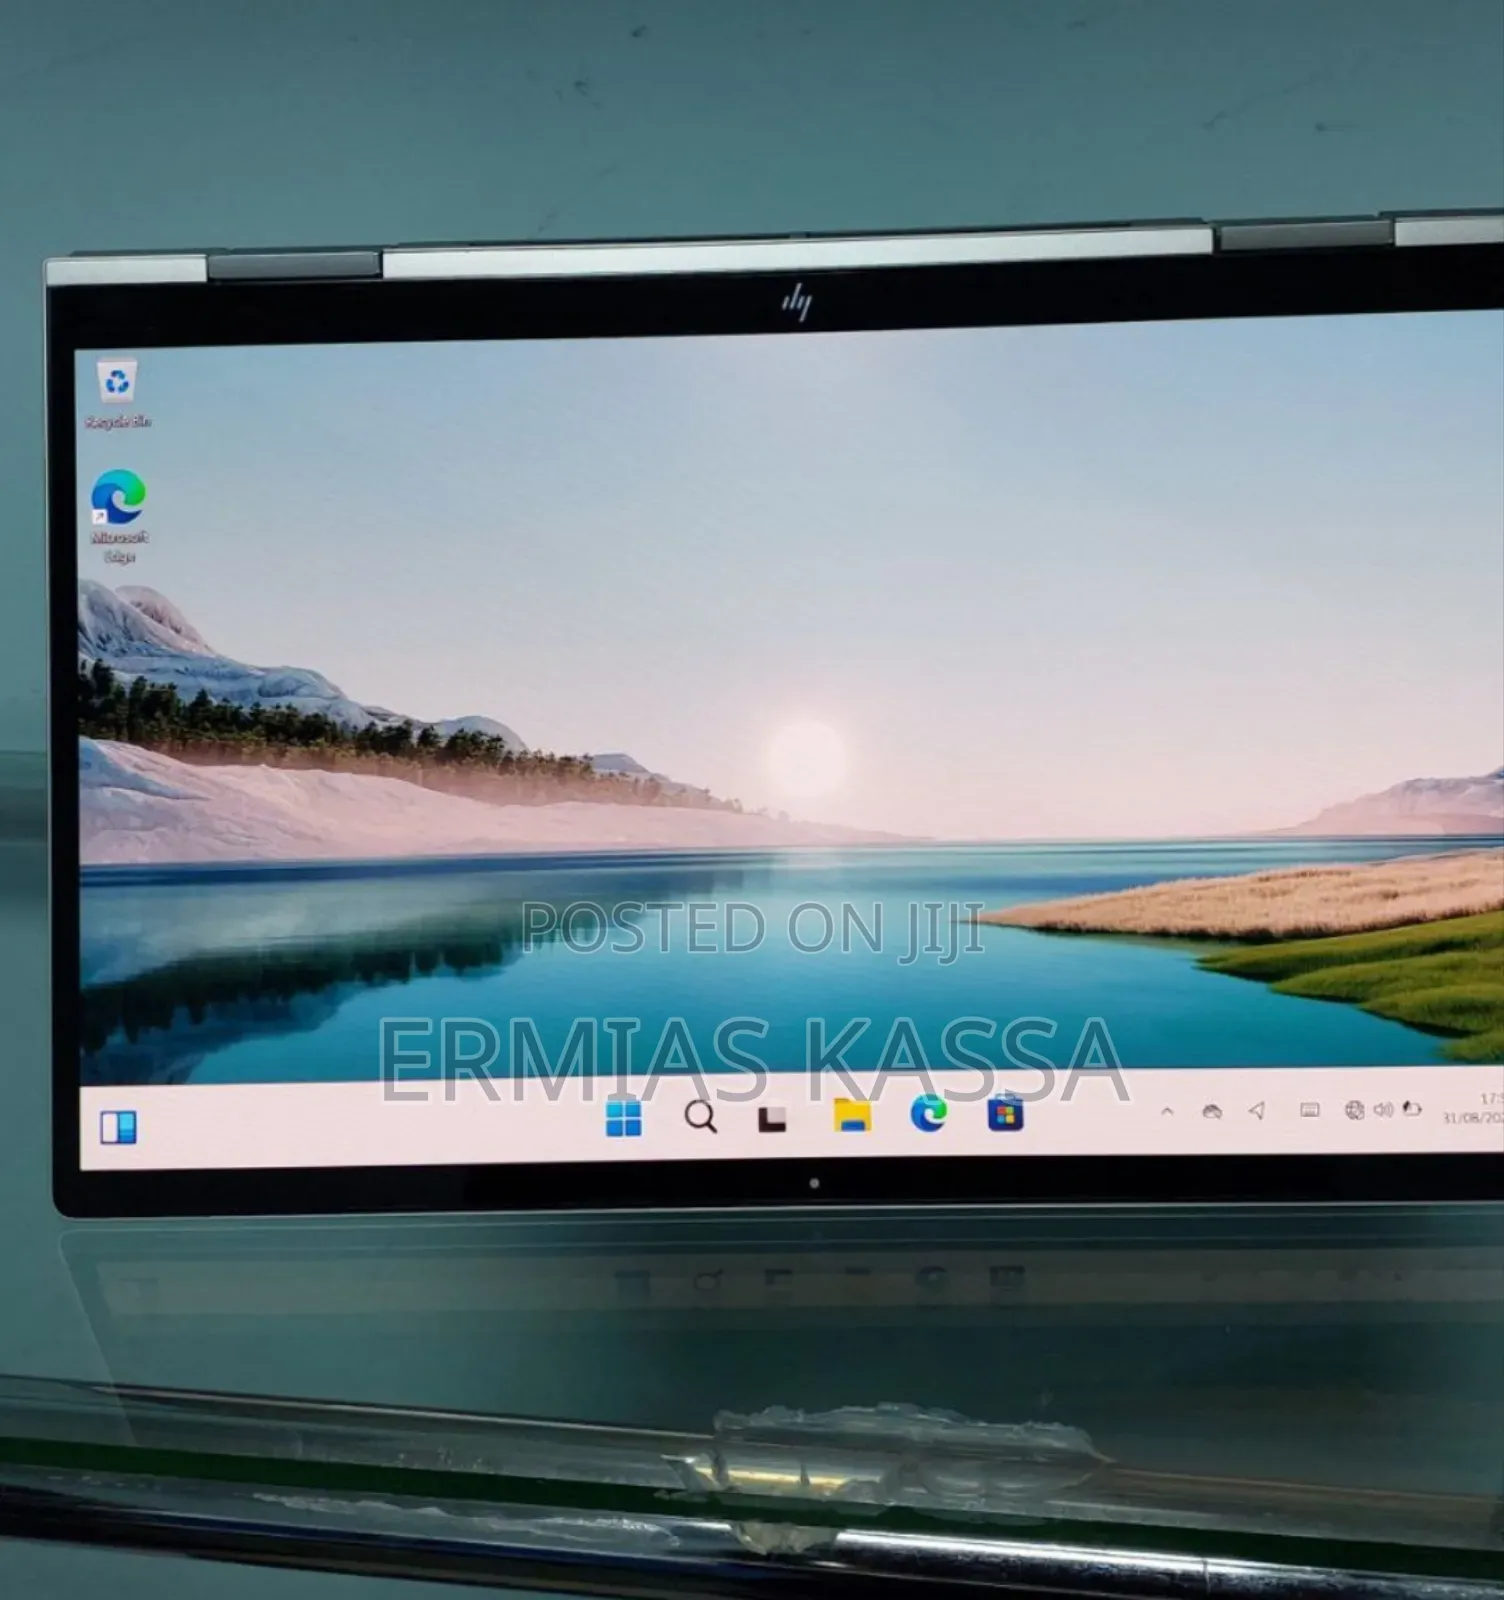The image size is (1504, 1600).
Task: Open Microsoft Store from the taskbar
Action: pos(1005,1113)
